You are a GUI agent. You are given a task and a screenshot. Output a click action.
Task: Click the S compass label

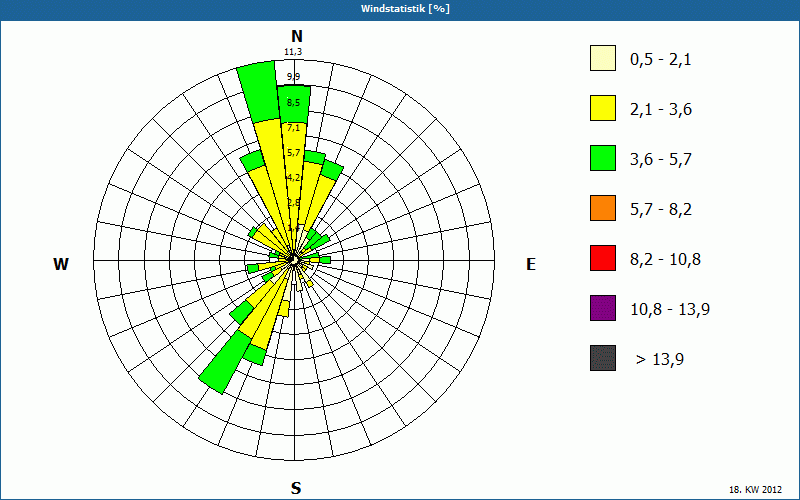[x=296, y=488]
